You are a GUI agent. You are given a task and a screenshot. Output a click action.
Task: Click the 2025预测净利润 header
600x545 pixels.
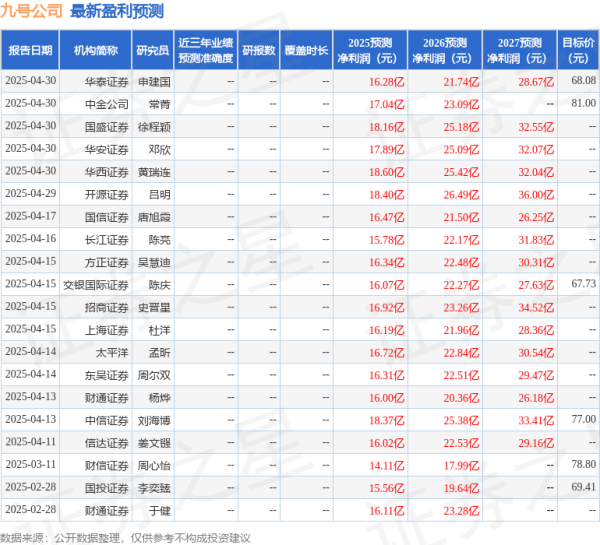[370, 50]
